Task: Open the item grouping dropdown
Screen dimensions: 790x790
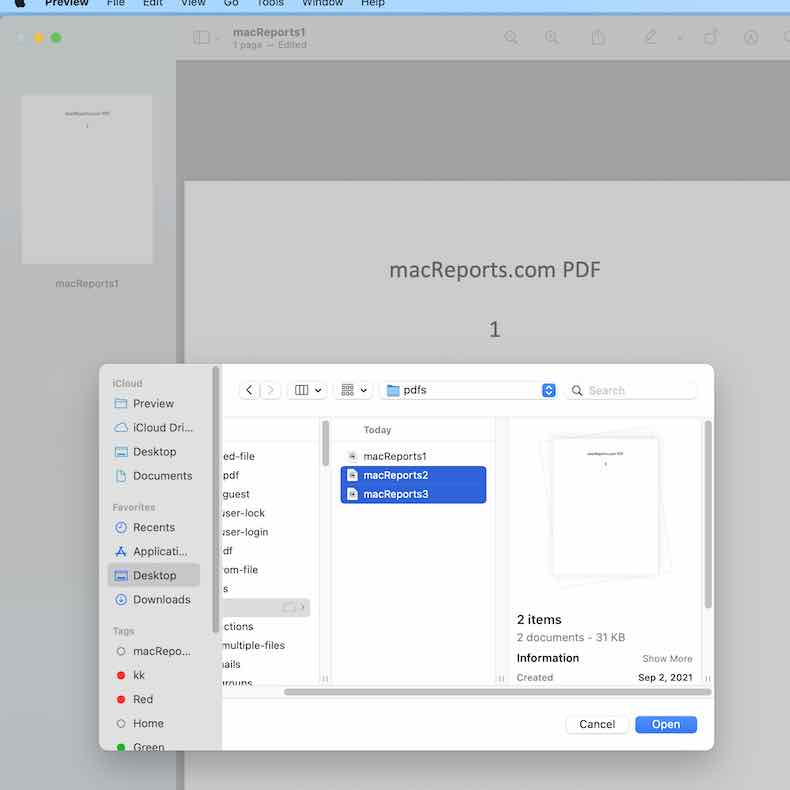Action: 354,390
